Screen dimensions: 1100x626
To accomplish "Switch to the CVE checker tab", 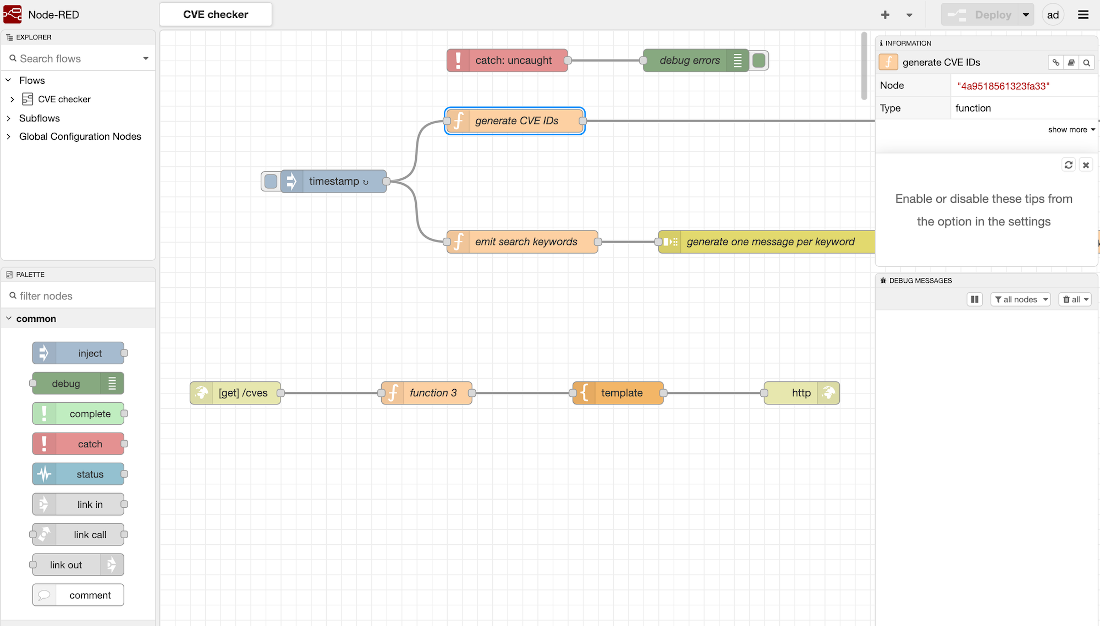I will (x=216, y=15).
